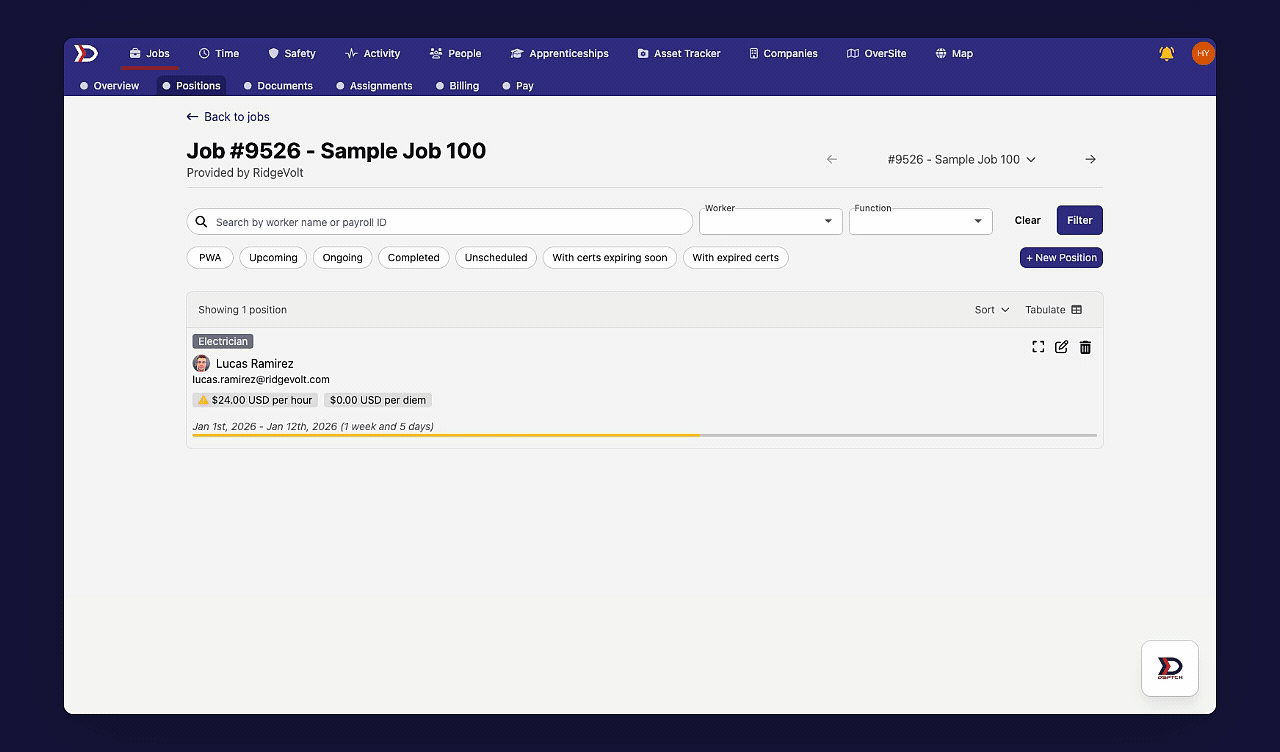
Task: Click the $24.00 USD per hour warning badge
Action: (x=255, y=400)
